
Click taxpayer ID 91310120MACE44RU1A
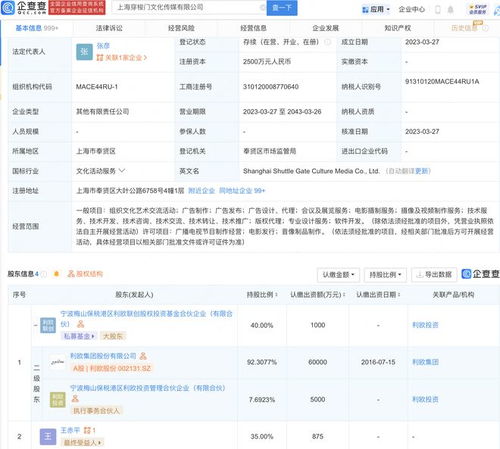tap(442, 81)
